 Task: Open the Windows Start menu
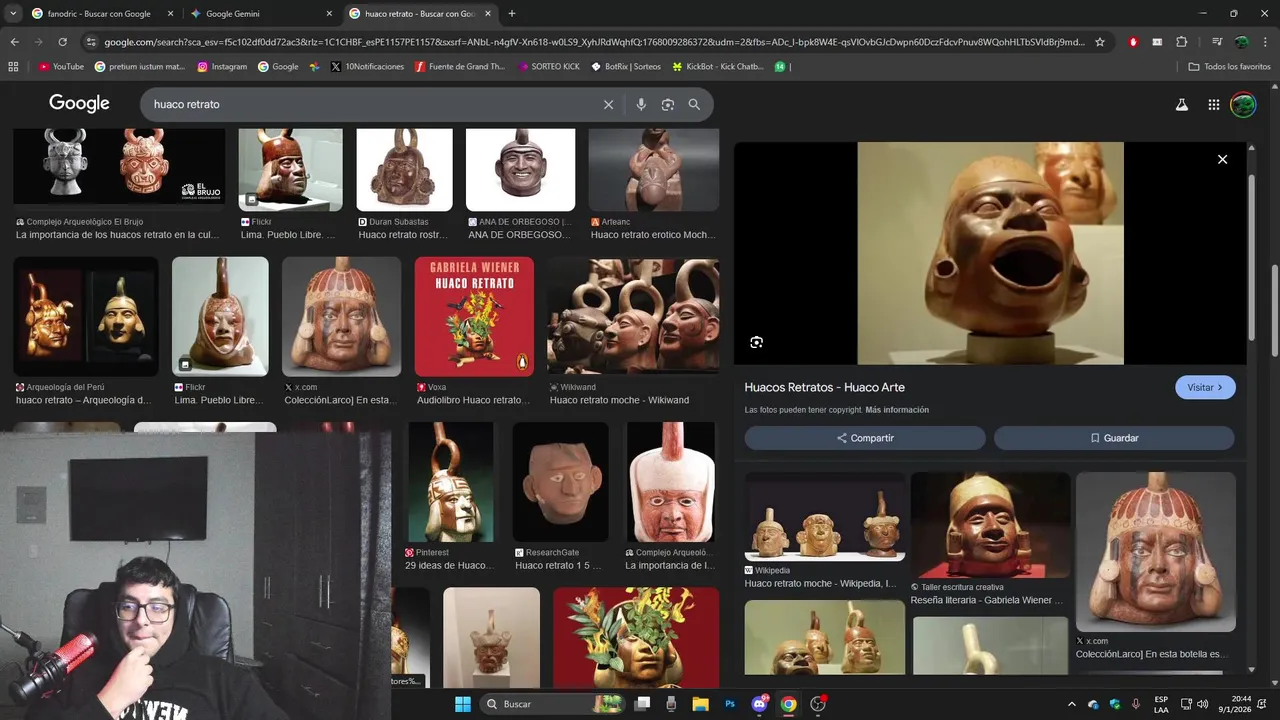click(x=463, y=704)
